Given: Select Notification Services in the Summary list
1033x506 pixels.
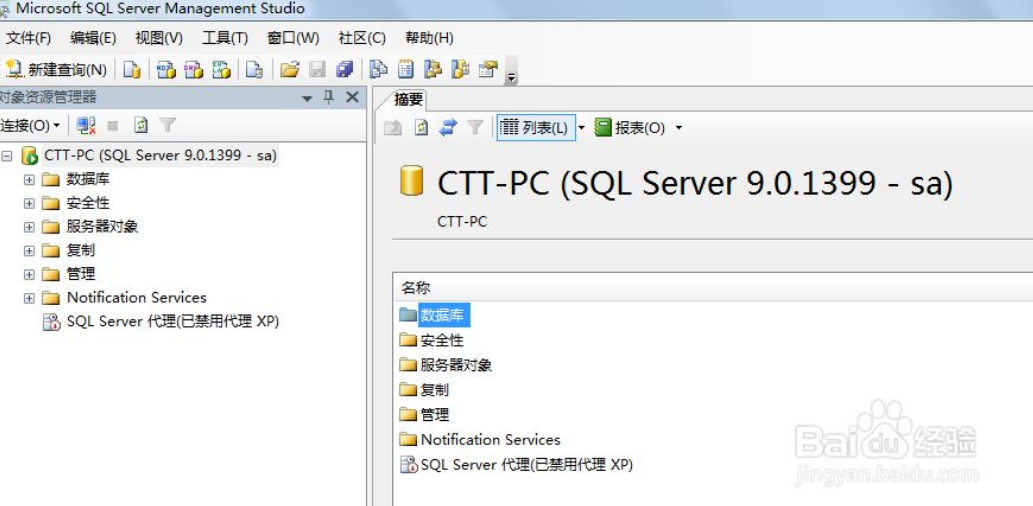Looking at the screenshot, I should coord(490,439).
